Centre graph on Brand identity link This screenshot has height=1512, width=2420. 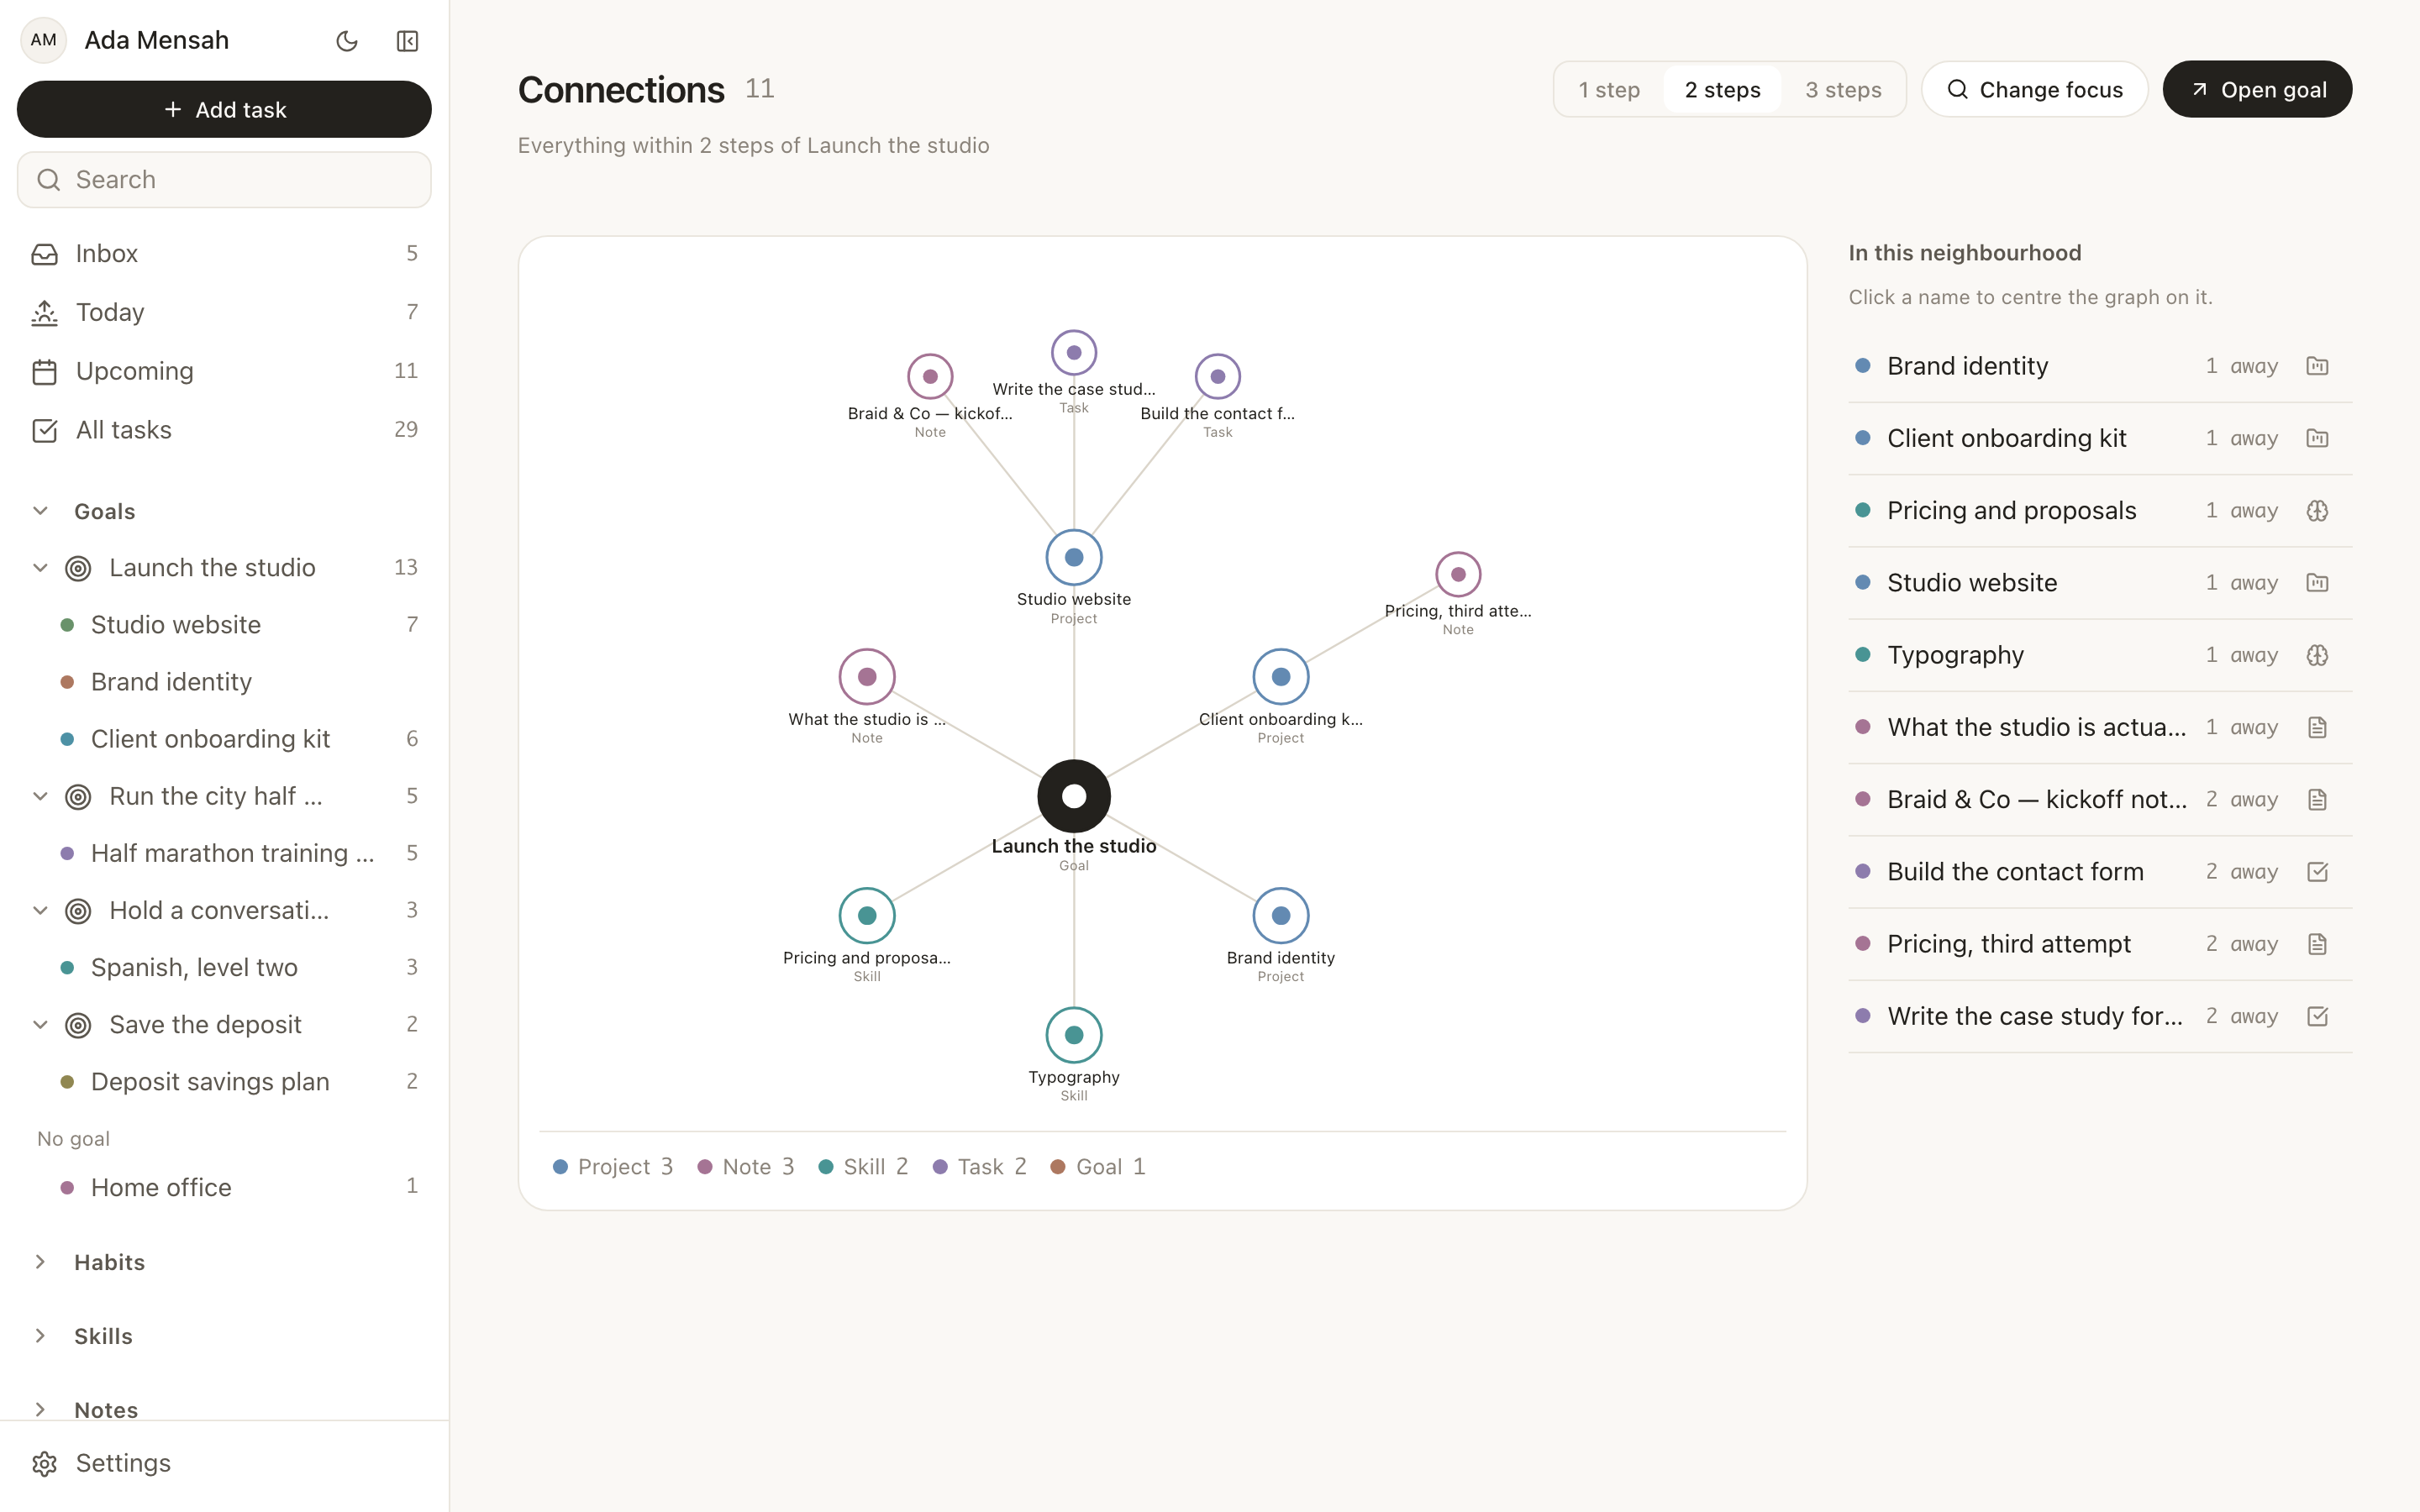(x=1967, y=366)
